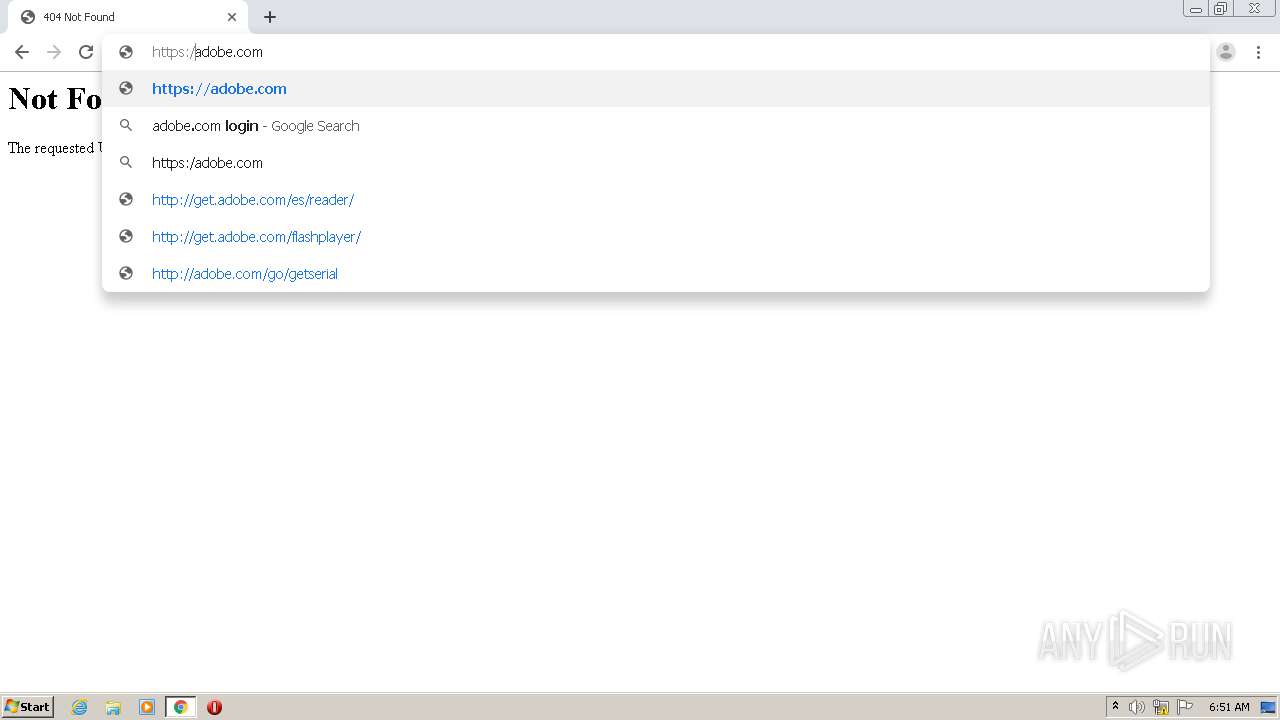Image resolution: width=1280 pixels, height=720 pixels.
Task: Click the Show desktop button
Action: pyautogui.click(x=1268, y=707)
